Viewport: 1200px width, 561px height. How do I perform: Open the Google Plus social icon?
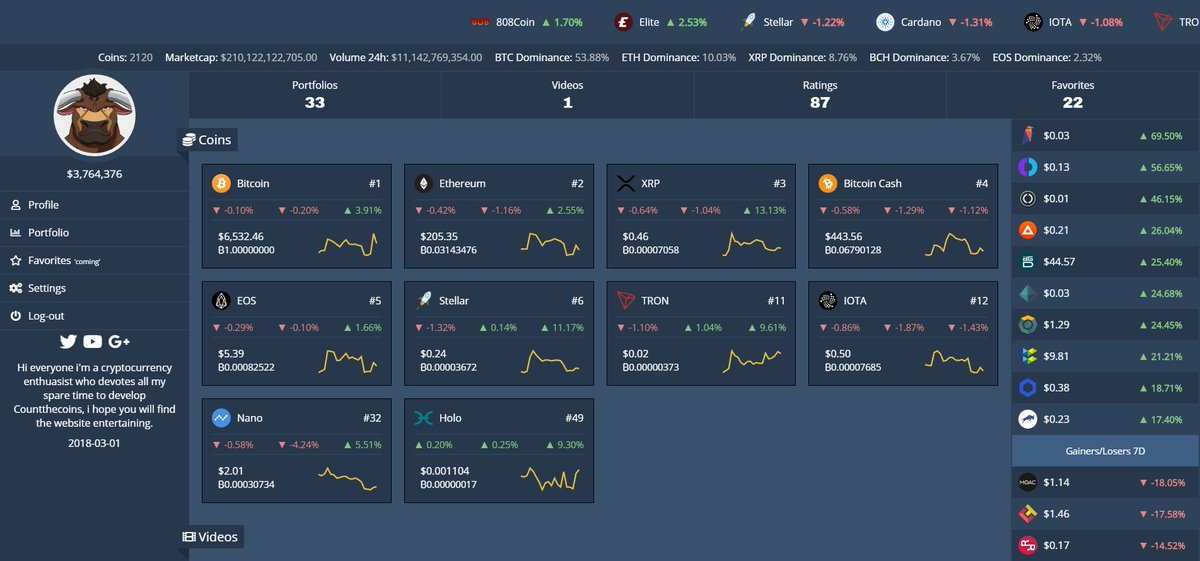click(x=119, y=342)
